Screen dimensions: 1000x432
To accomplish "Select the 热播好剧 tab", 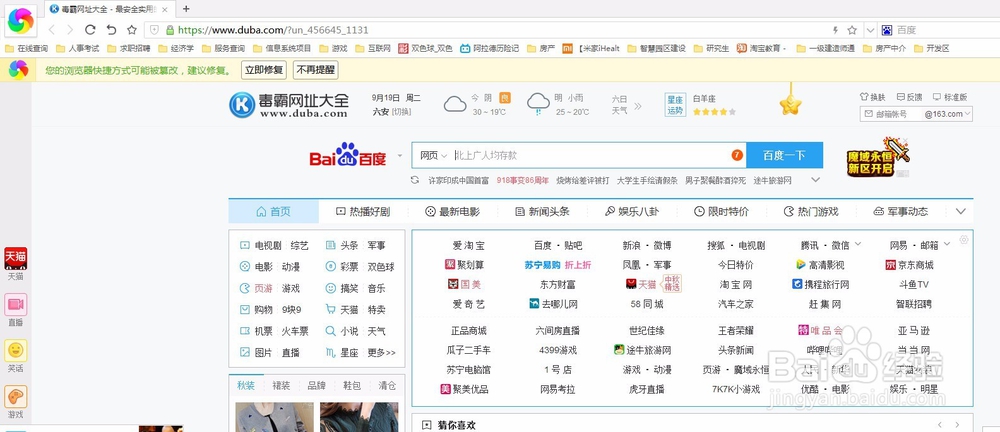I will tap(363, 211).
